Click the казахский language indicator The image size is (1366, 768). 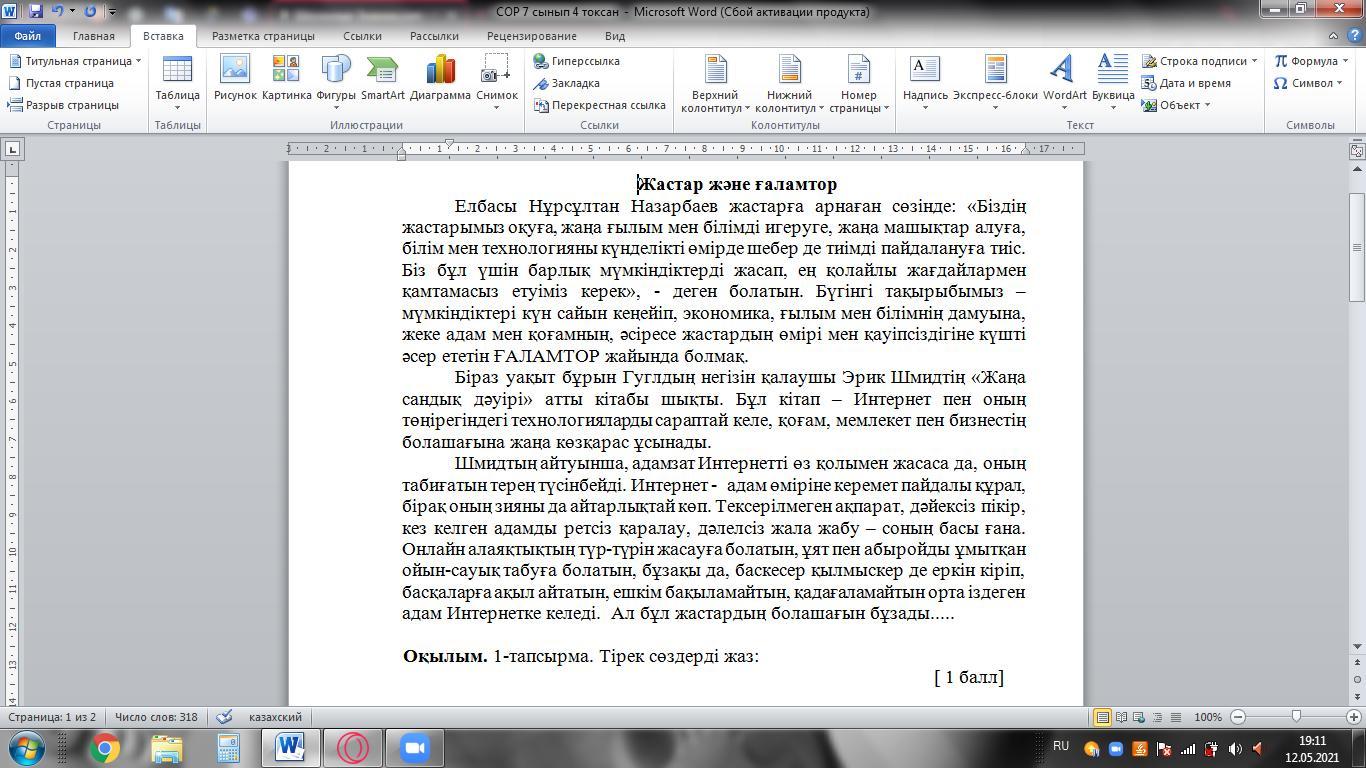275,717
